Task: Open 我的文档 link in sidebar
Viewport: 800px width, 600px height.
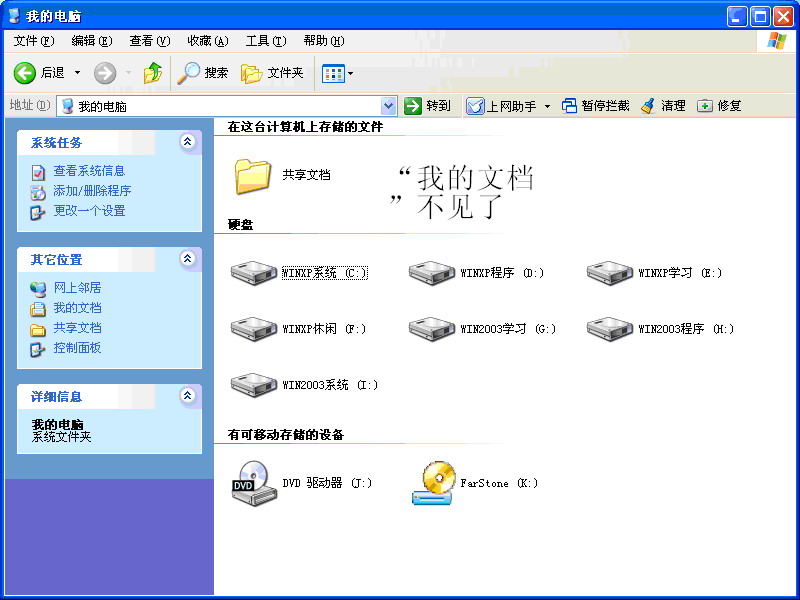Action: pyautogui.click(x=78, y=308)
